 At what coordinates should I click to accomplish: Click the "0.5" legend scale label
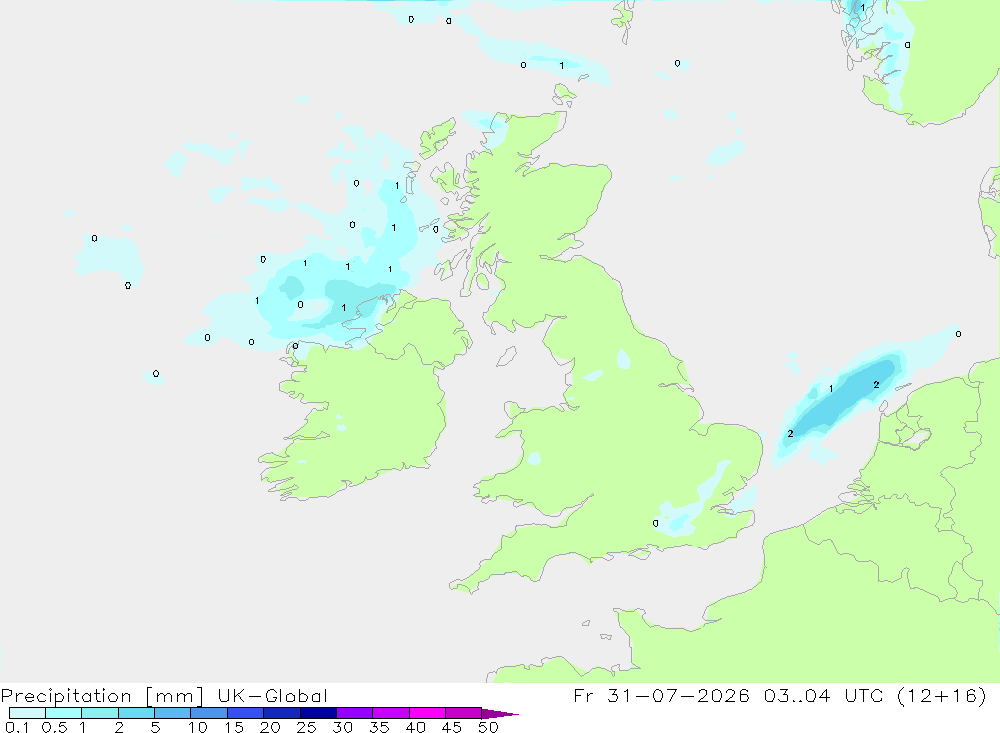[54, 727]
